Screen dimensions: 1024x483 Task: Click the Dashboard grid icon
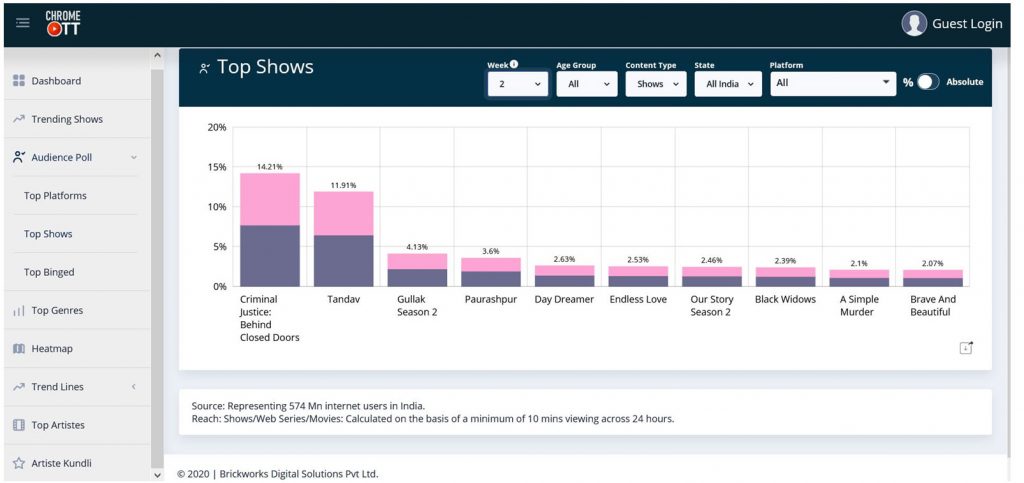tap(18, 81)
